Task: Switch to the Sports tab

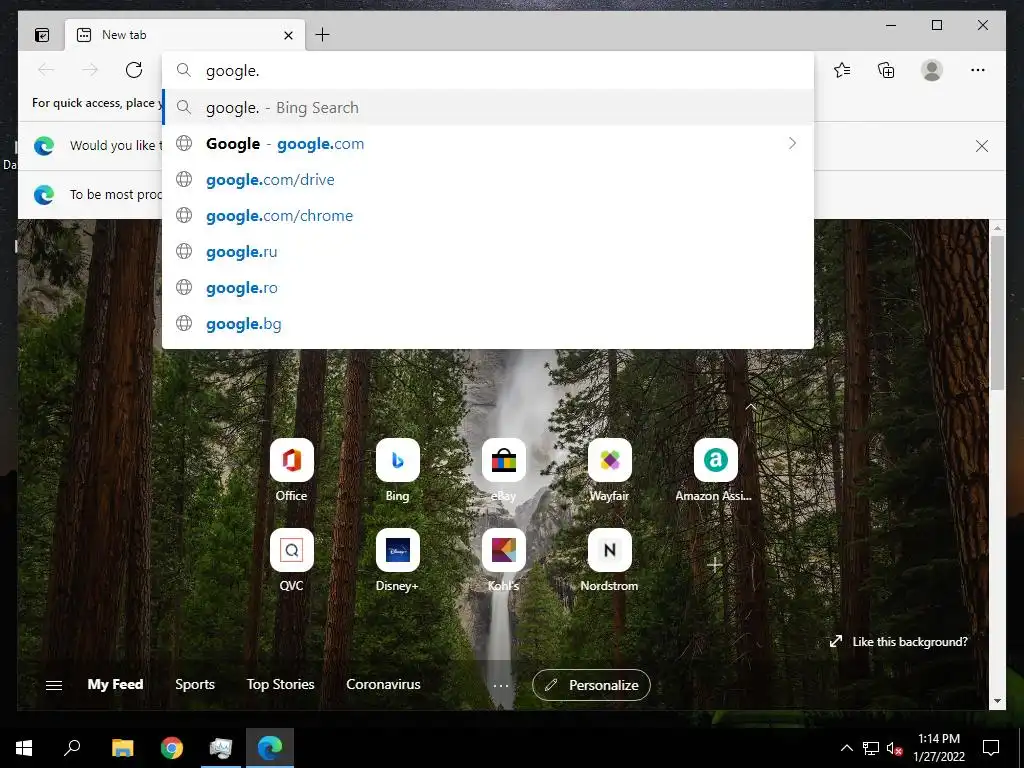Action: (x=195, y=684)
